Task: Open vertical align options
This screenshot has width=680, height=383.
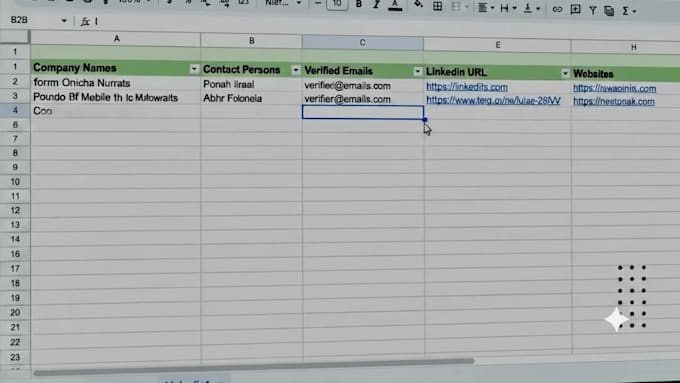Action: 528,8
